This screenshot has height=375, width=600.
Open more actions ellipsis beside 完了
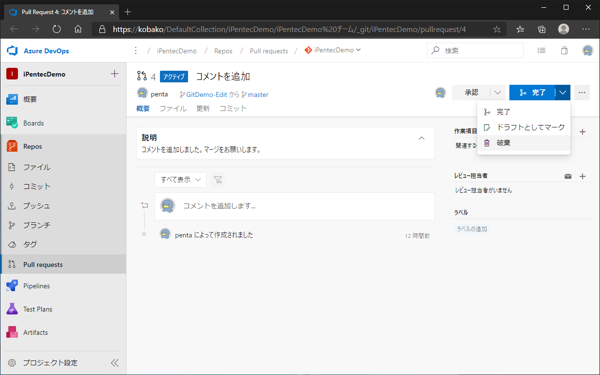pos(582,93)
